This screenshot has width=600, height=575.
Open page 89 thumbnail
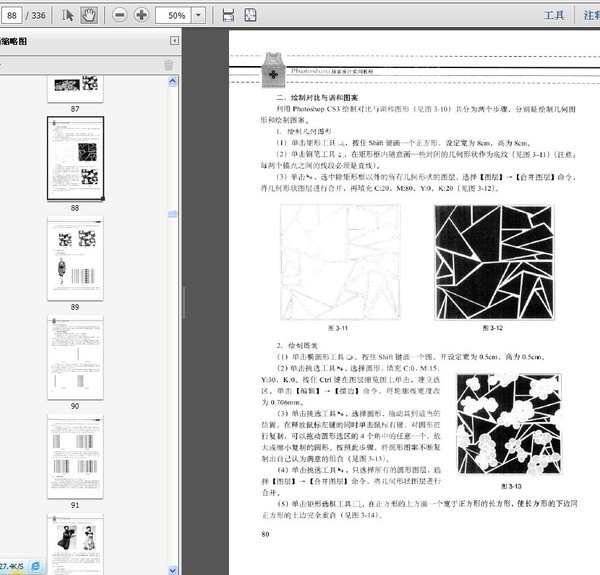75,256
